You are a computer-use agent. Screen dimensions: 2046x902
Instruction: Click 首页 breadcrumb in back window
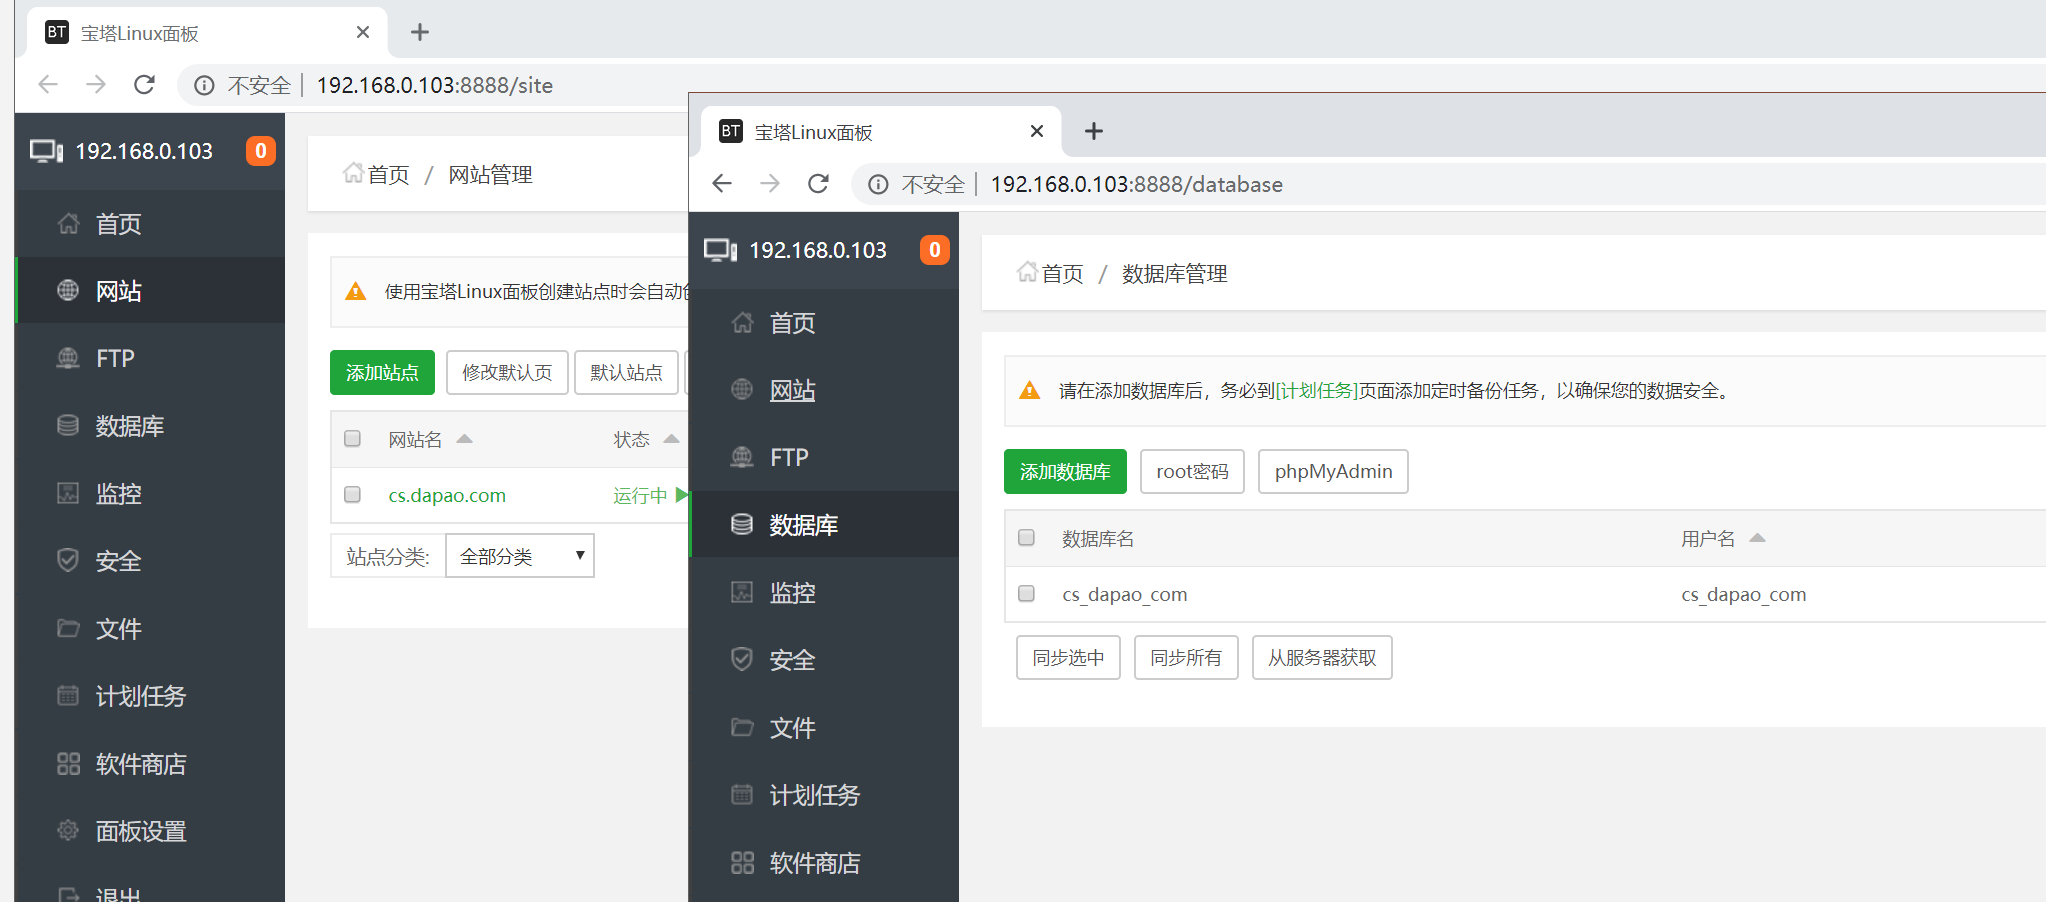[388, 174]
